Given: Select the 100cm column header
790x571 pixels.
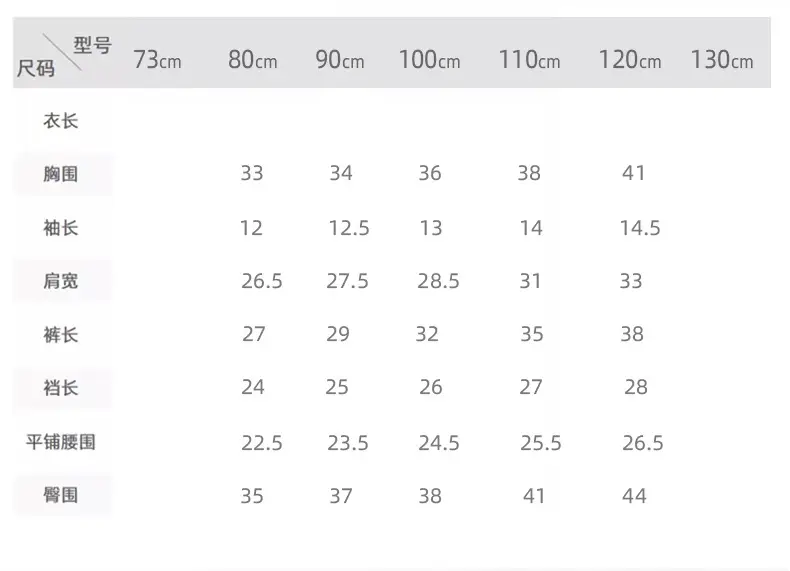Looking at the screenshot, I should point(429,60).
